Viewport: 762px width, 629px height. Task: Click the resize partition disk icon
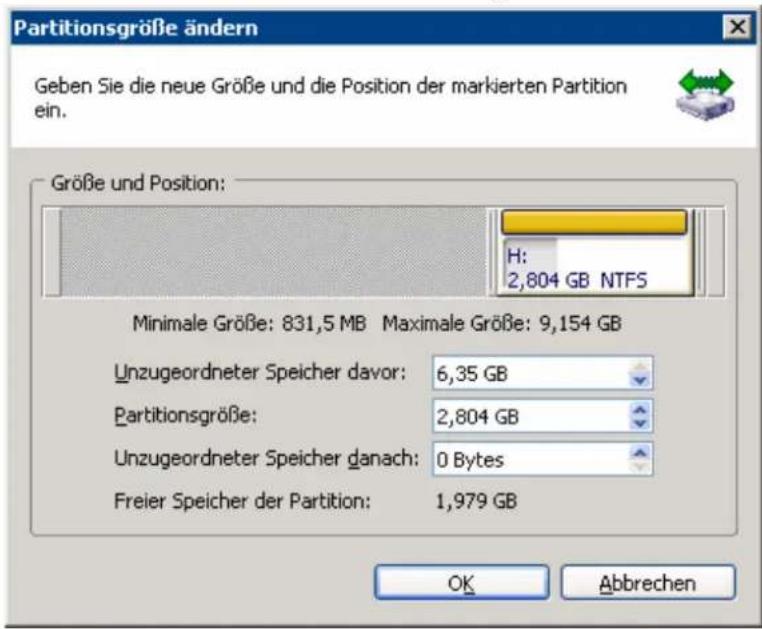click(x=706, y=95)
